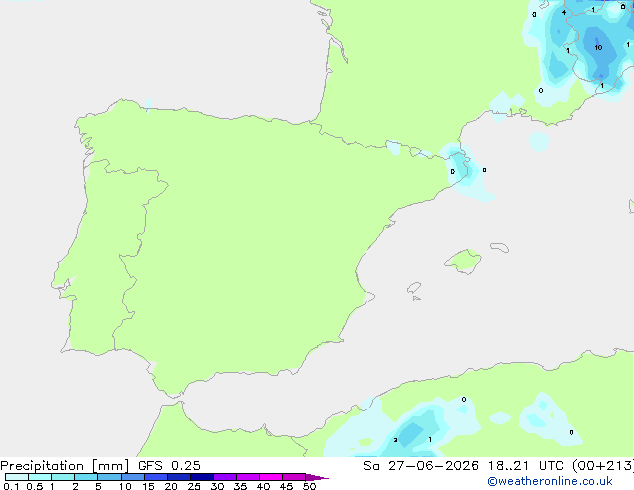Click the Ibiza island outline
Viewport: 634px width, 490px height.
click(x=414, y=288)
